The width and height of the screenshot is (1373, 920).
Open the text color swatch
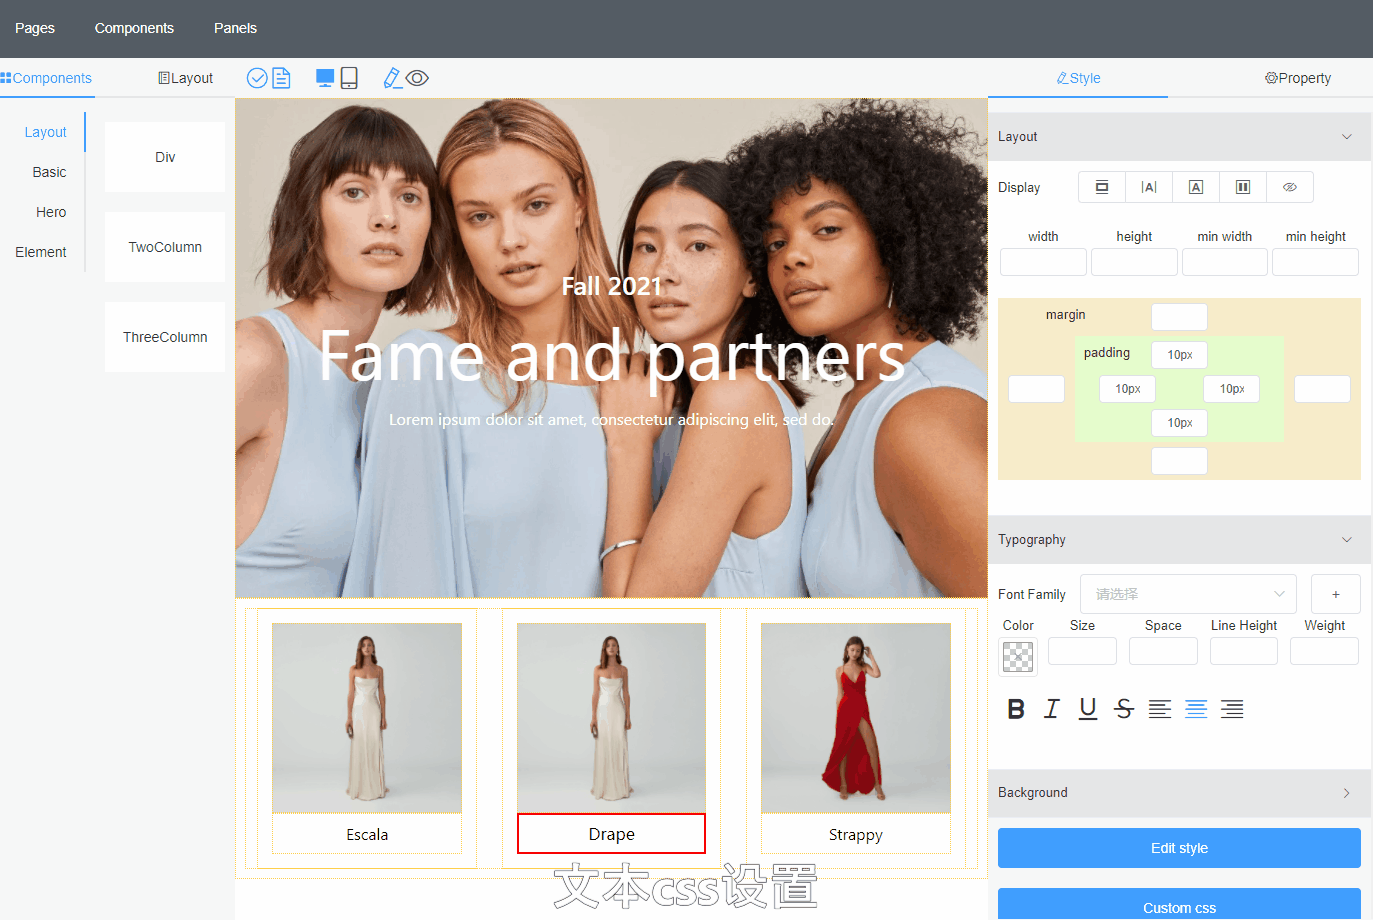pos(1018,656)
